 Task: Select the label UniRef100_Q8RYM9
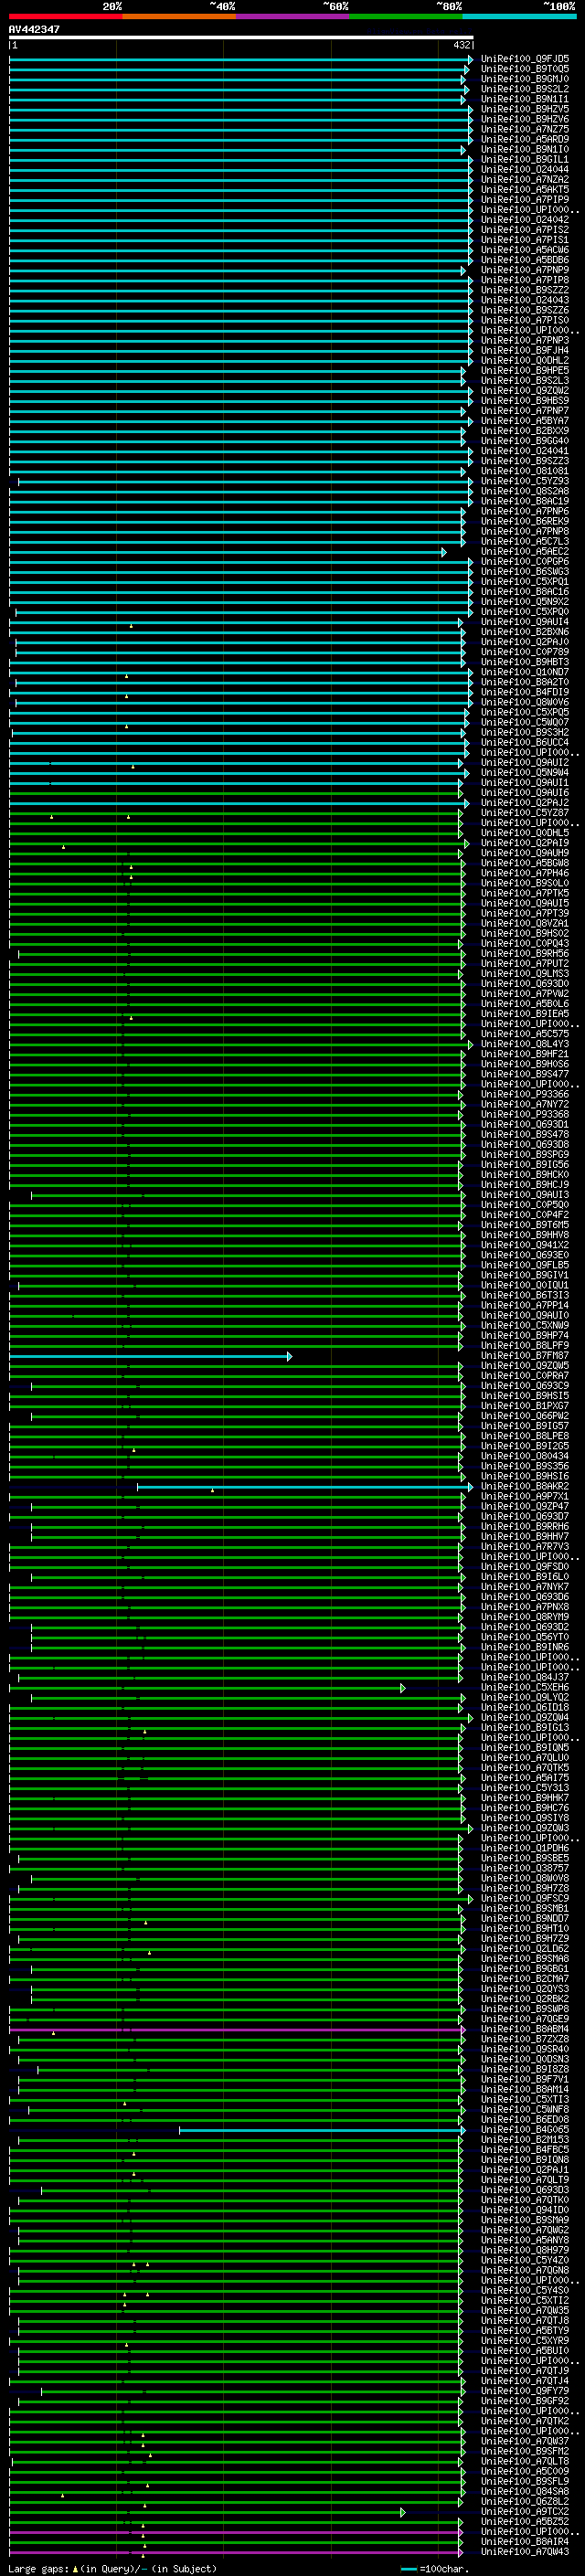(x=525, y=1617)
